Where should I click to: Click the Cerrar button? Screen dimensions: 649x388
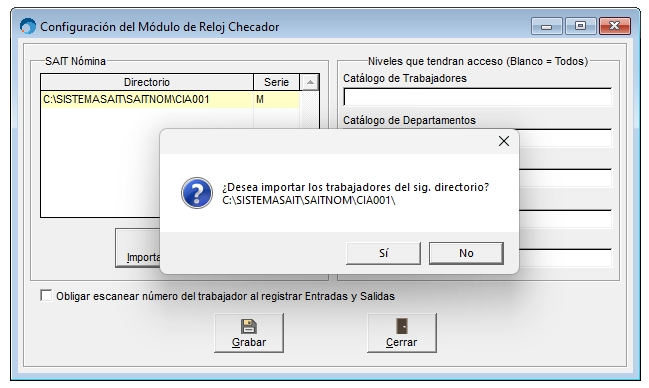(401, 333)
